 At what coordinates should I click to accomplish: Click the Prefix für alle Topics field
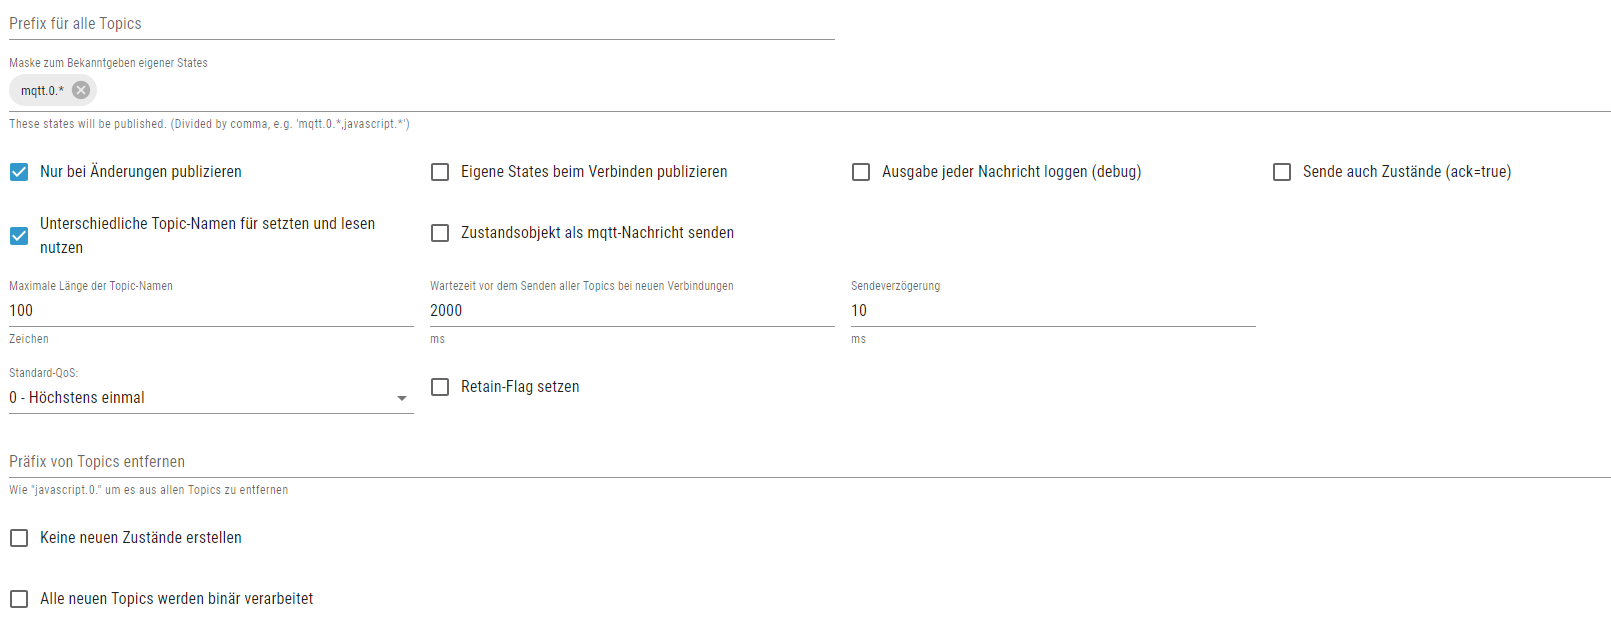point(421,24)
